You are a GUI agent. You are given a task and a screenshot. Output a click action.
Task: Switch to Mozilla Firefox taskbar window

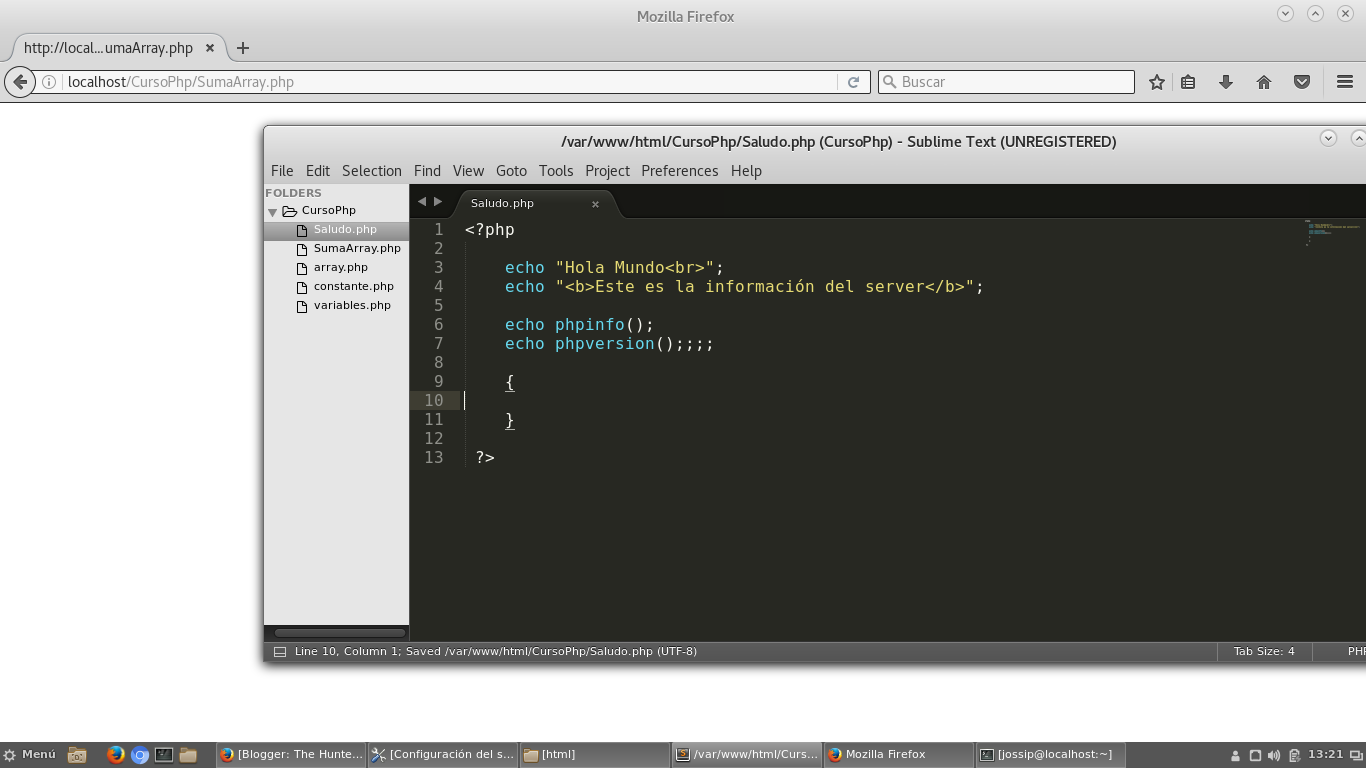click(x=899, y=755)
